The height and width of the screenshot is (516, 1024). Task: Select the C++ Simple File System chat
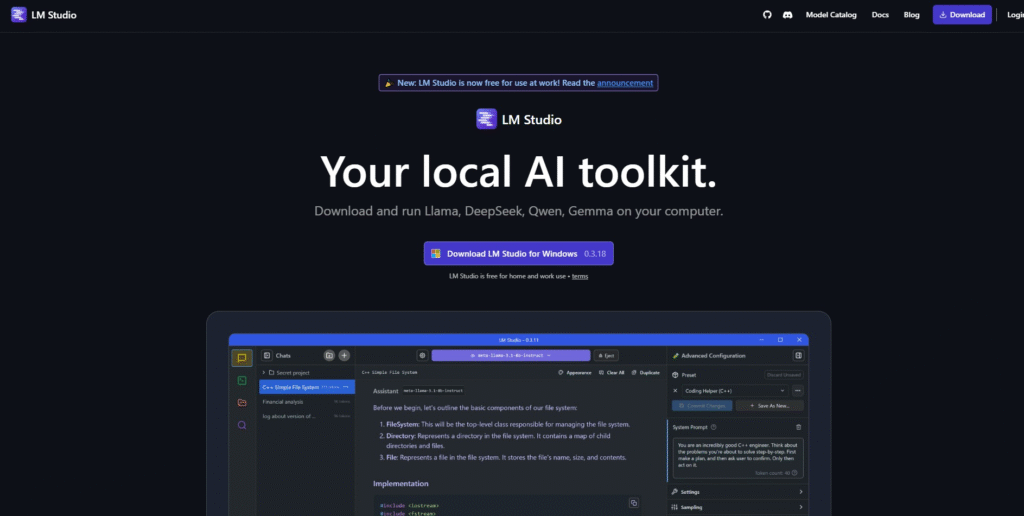pos(307,387)
